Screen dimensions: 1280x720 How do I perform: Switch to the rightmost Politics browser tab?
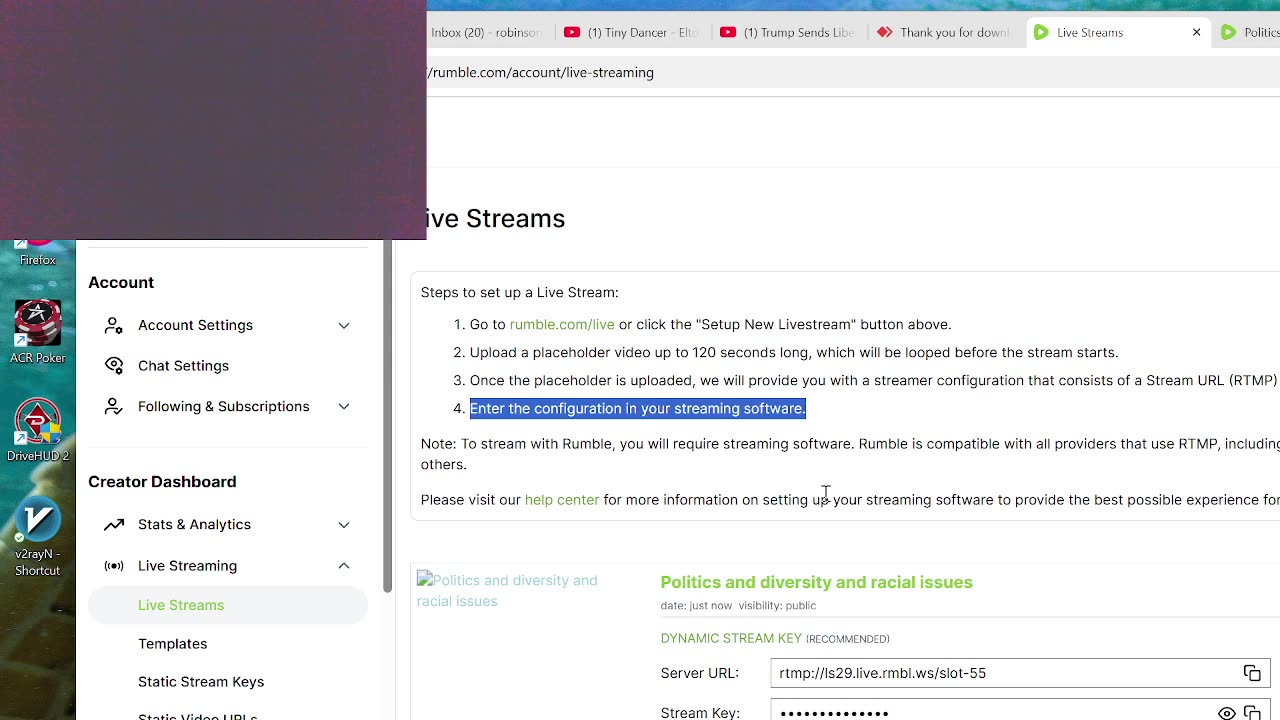pos(1250,32)
